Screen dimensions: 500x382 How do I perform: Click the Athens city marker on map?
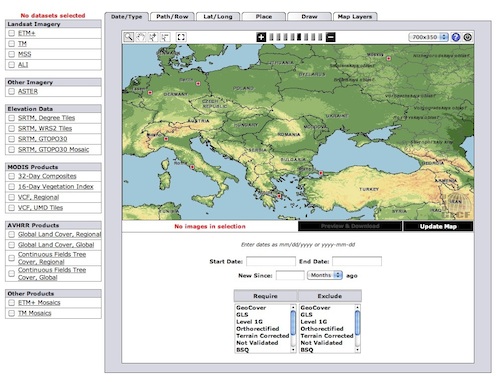coord(279,196)
